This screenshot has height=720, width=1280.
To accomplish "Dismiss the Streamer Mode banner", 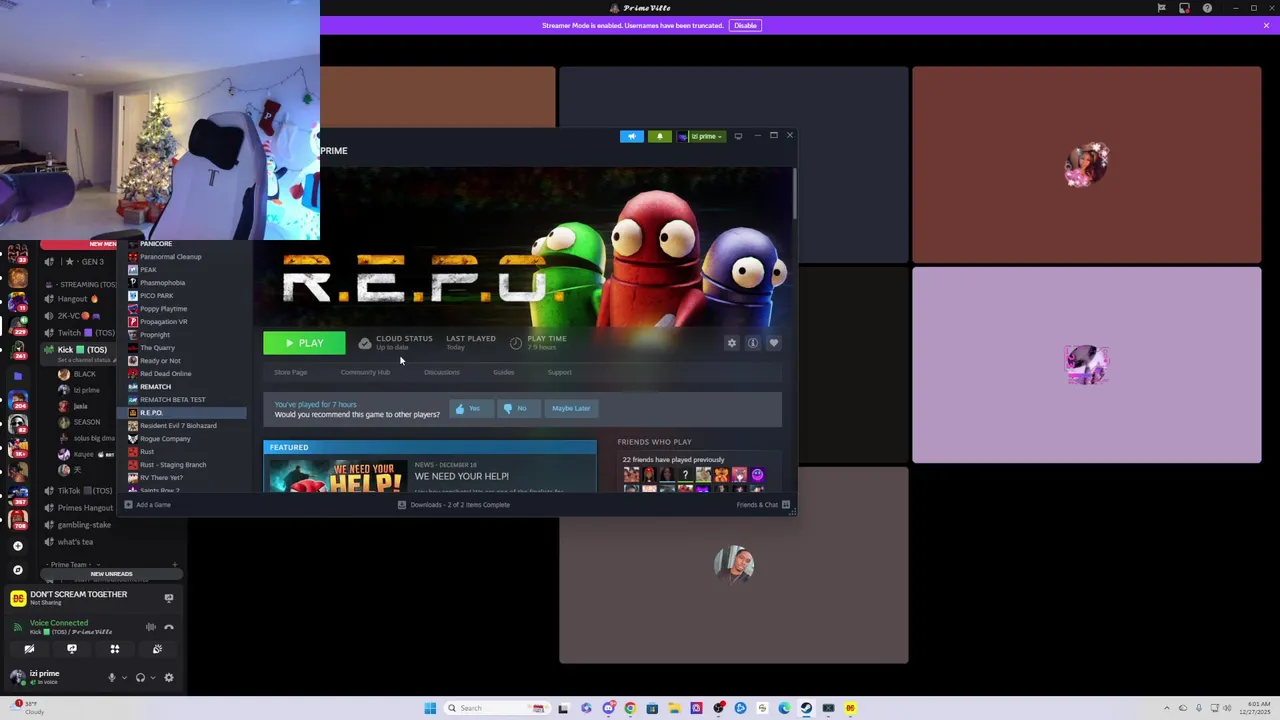I will pos(1266,25).
